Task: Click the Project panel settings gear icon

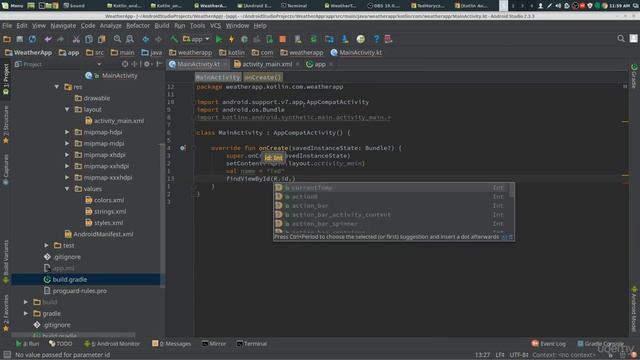Action: coord(147,64)
